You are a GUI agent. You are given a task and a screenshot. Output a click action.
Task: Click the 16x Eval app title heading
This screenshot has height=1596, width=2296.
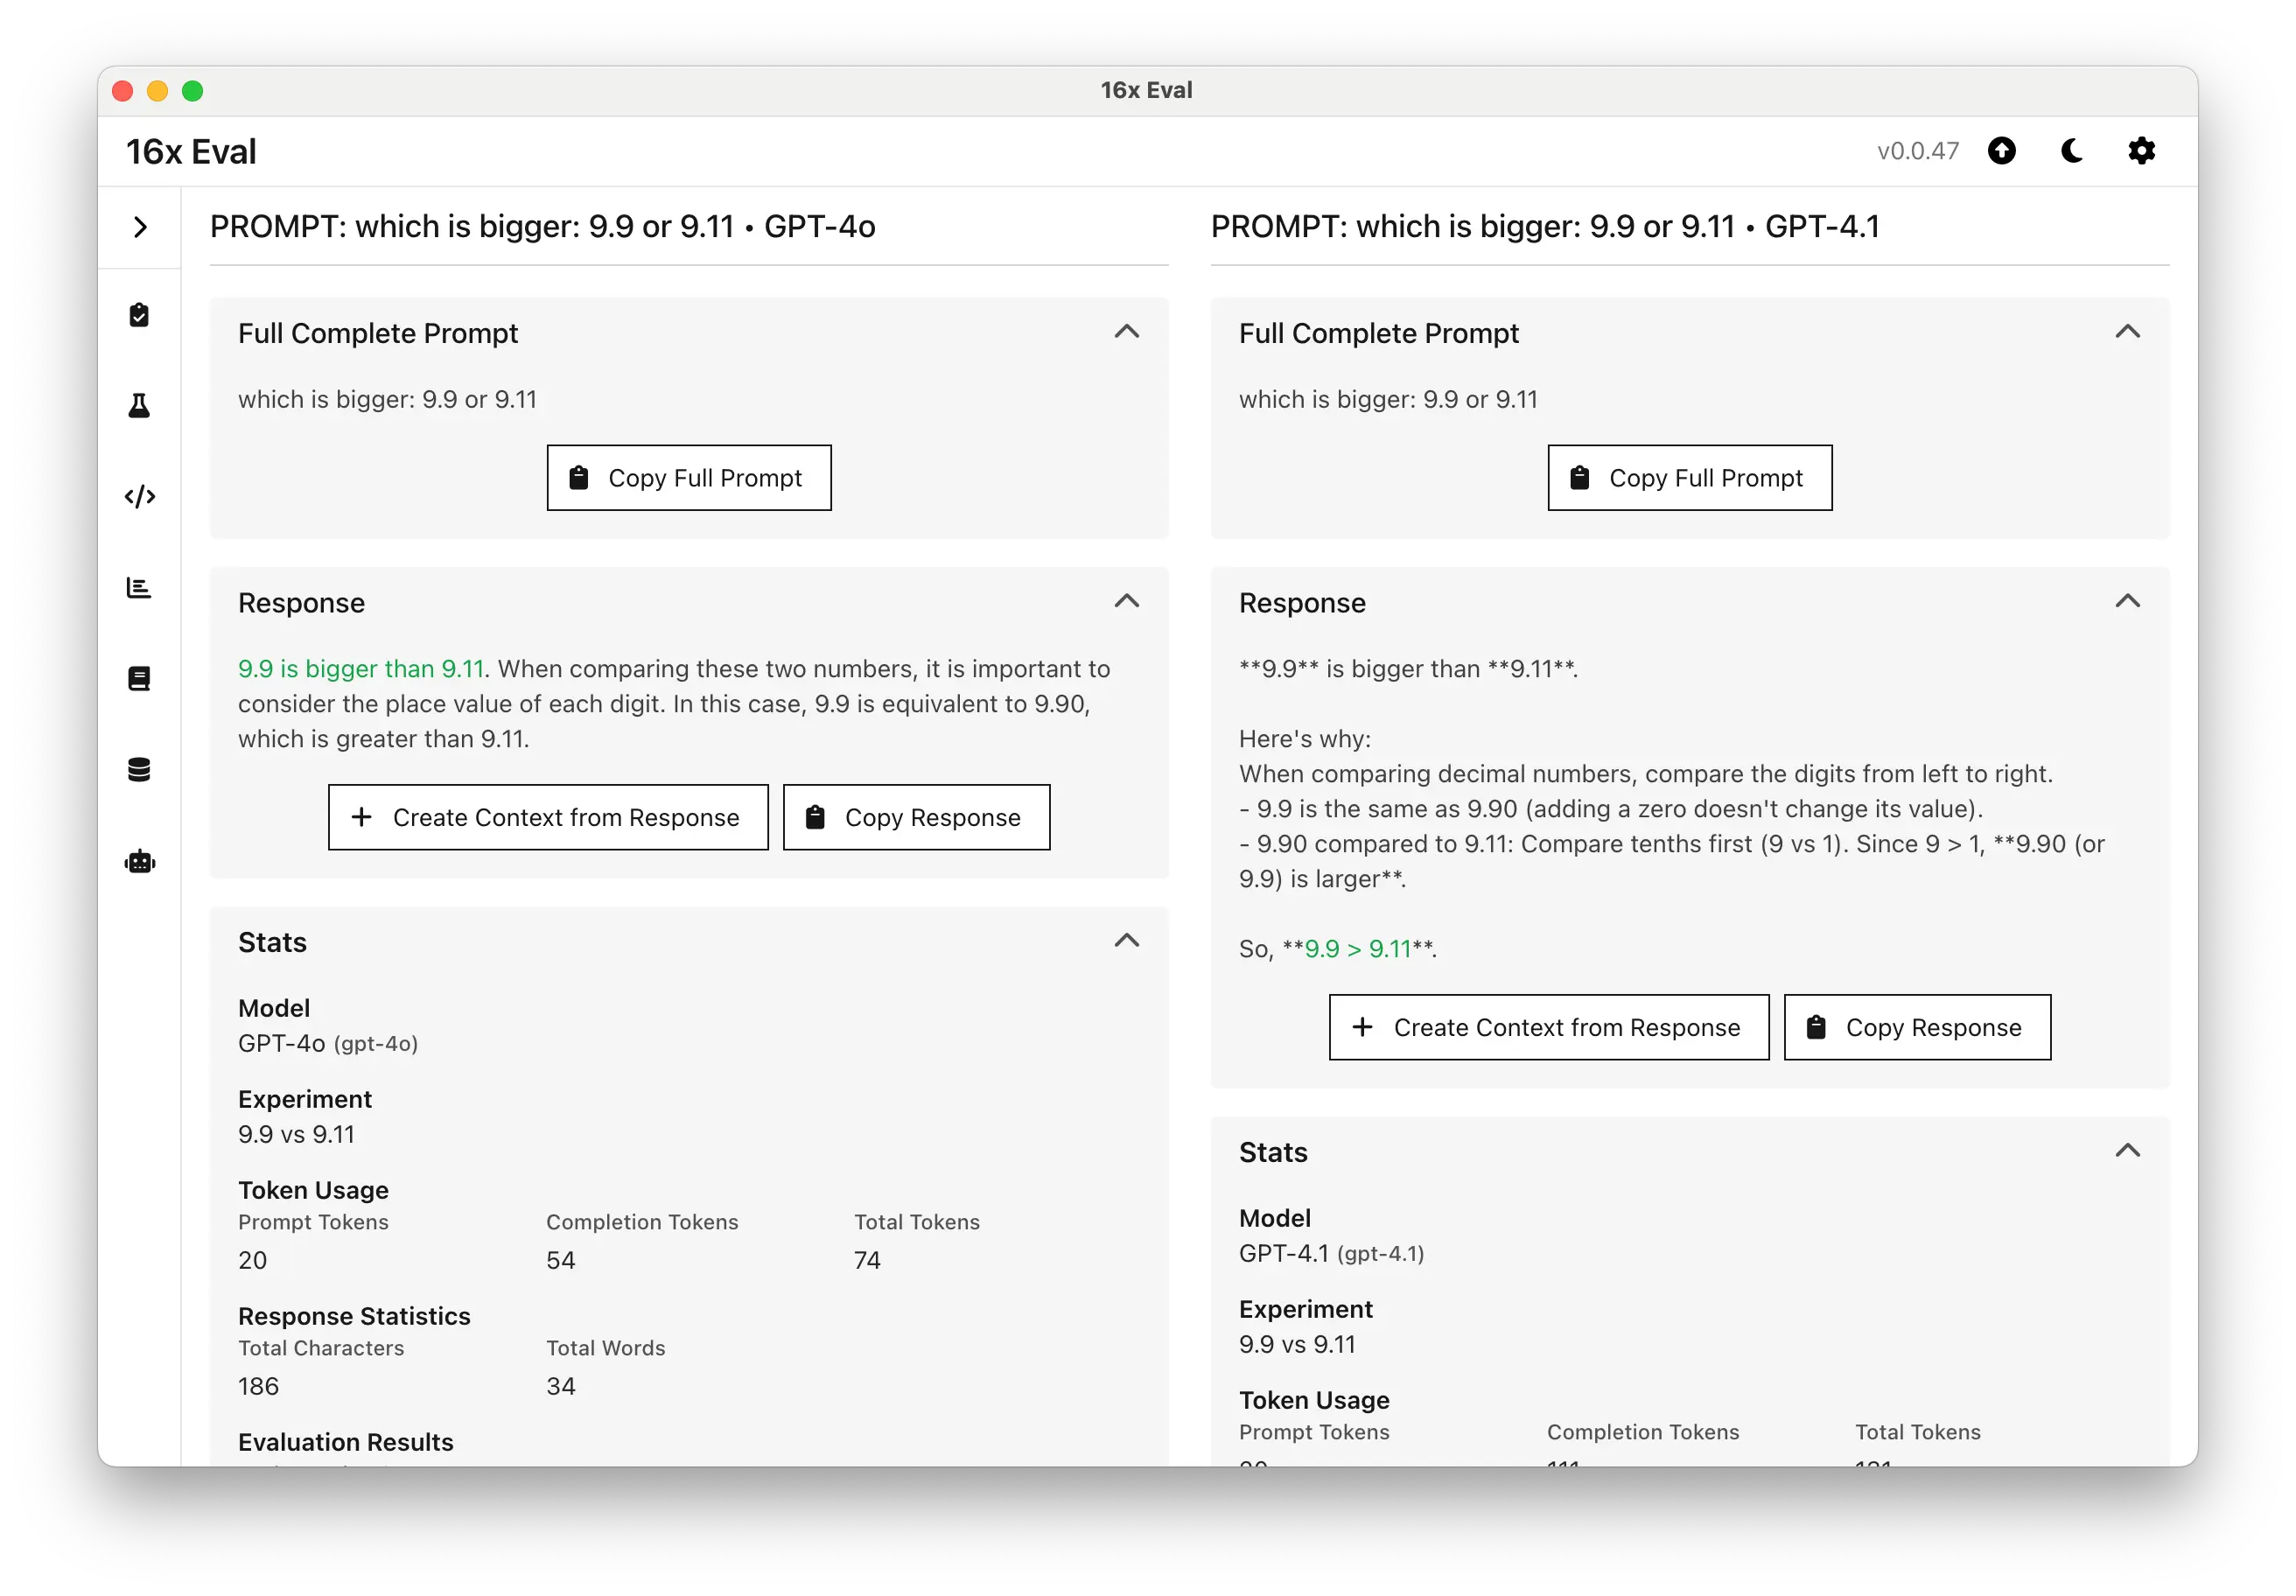point(191,151)
